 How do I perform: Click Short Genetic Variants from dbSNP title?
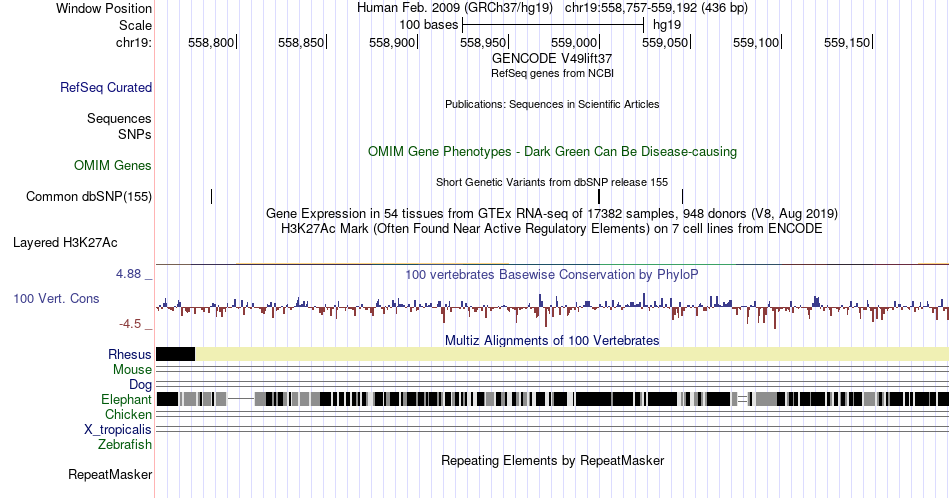[552, 182]
